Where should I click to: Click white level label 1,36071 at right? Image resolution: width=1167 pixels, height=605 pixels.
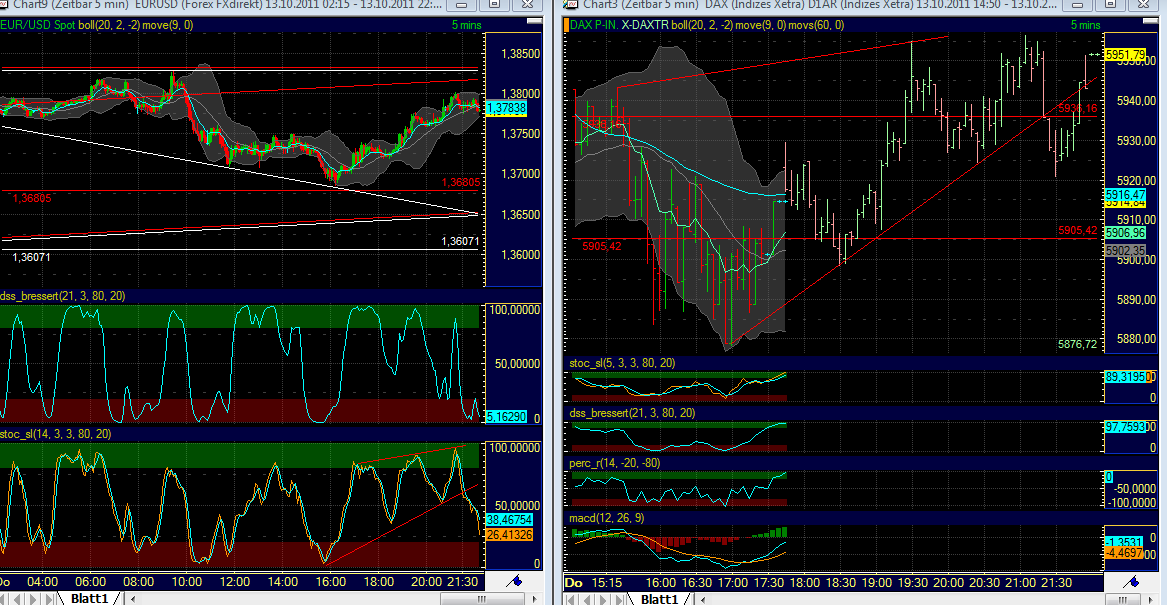click(460, 241)
